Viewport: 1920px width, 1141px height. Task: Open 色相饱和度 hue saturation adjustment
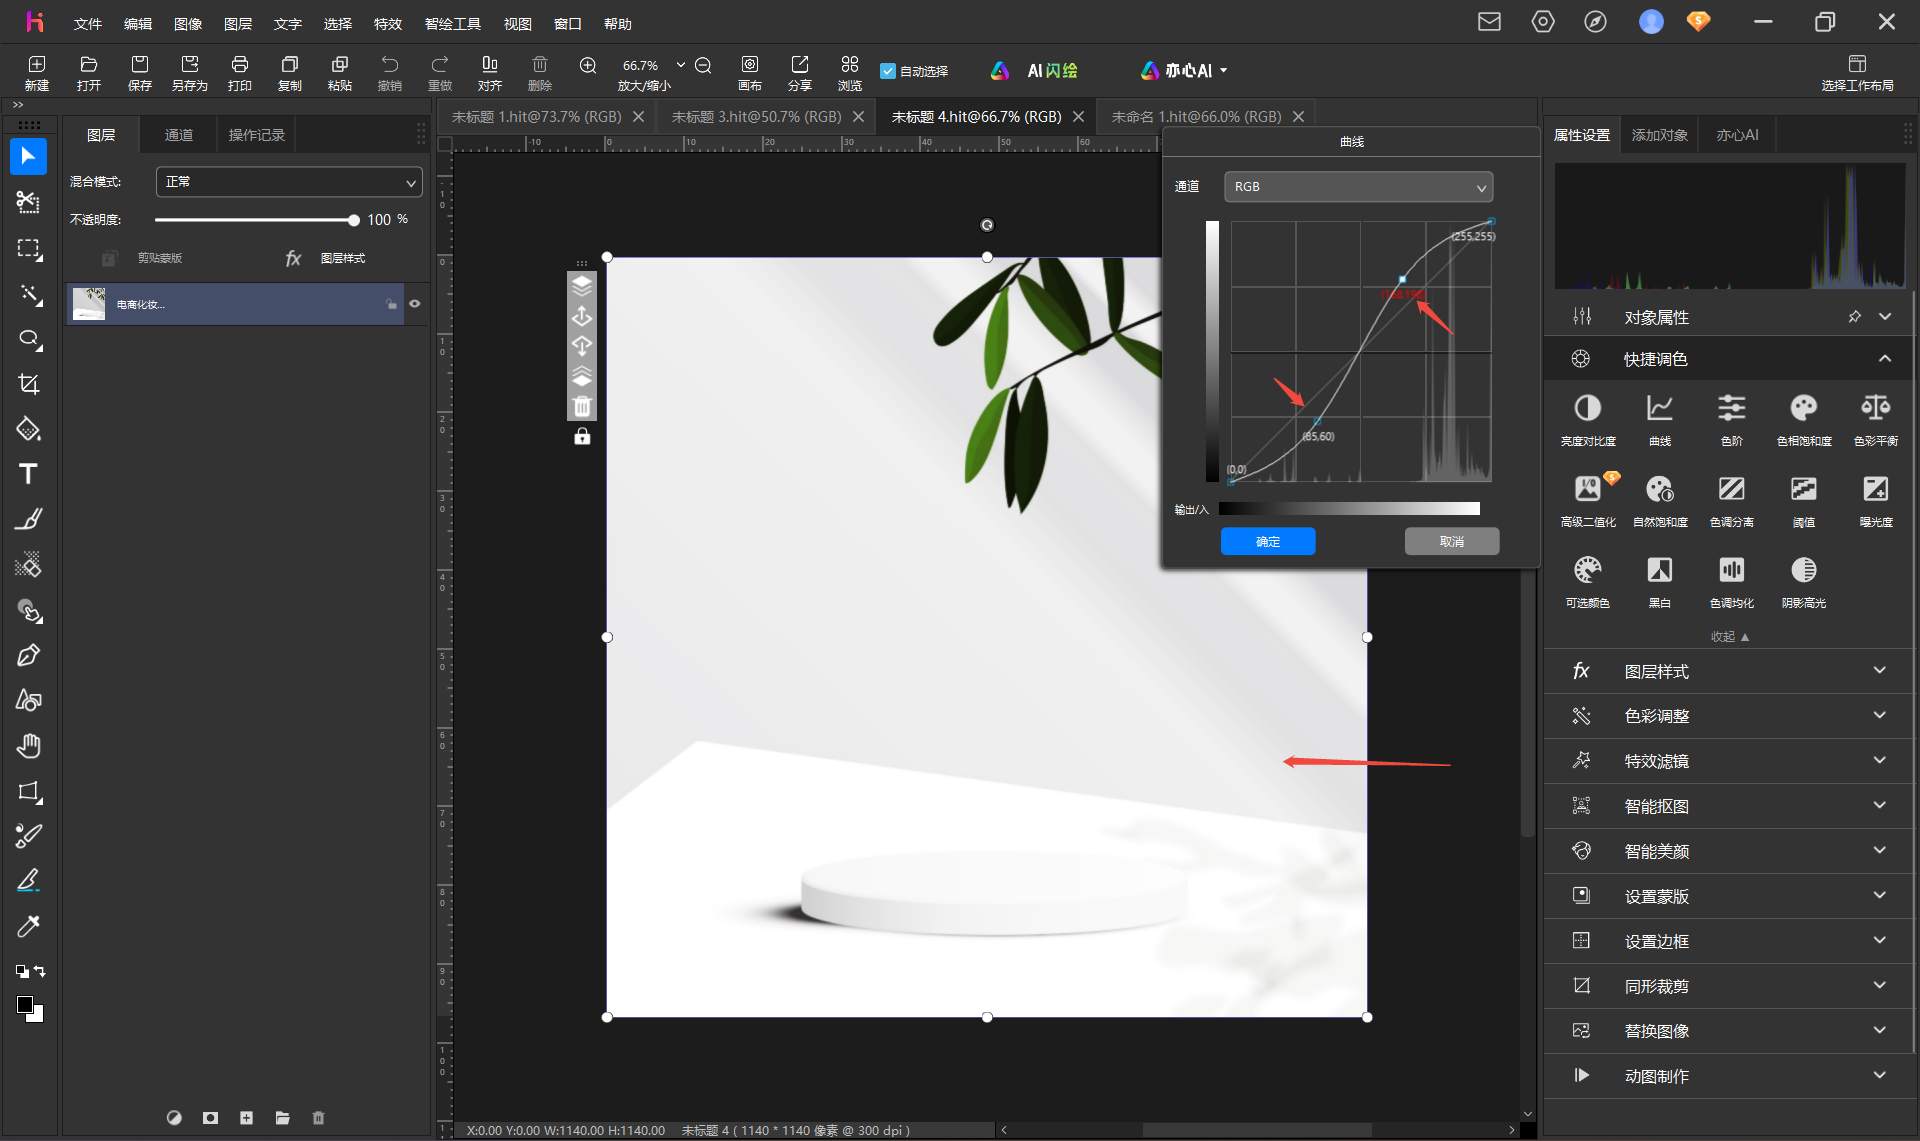[x=1804, y=418]
